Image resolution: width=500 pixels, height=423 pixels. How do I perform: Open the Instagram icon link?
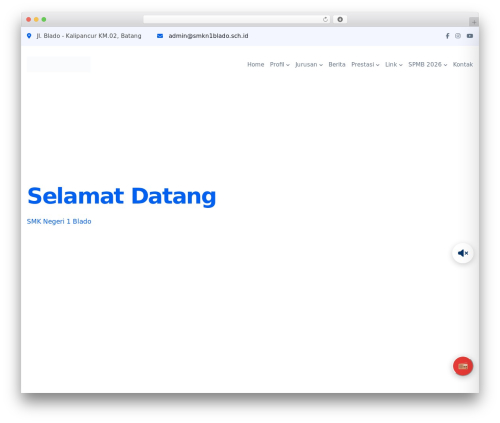458,36
